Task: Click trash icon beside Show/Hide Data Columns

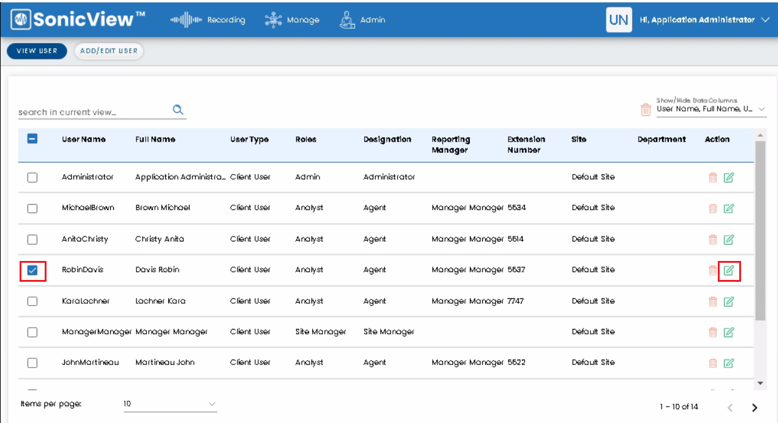Action: 646,109
